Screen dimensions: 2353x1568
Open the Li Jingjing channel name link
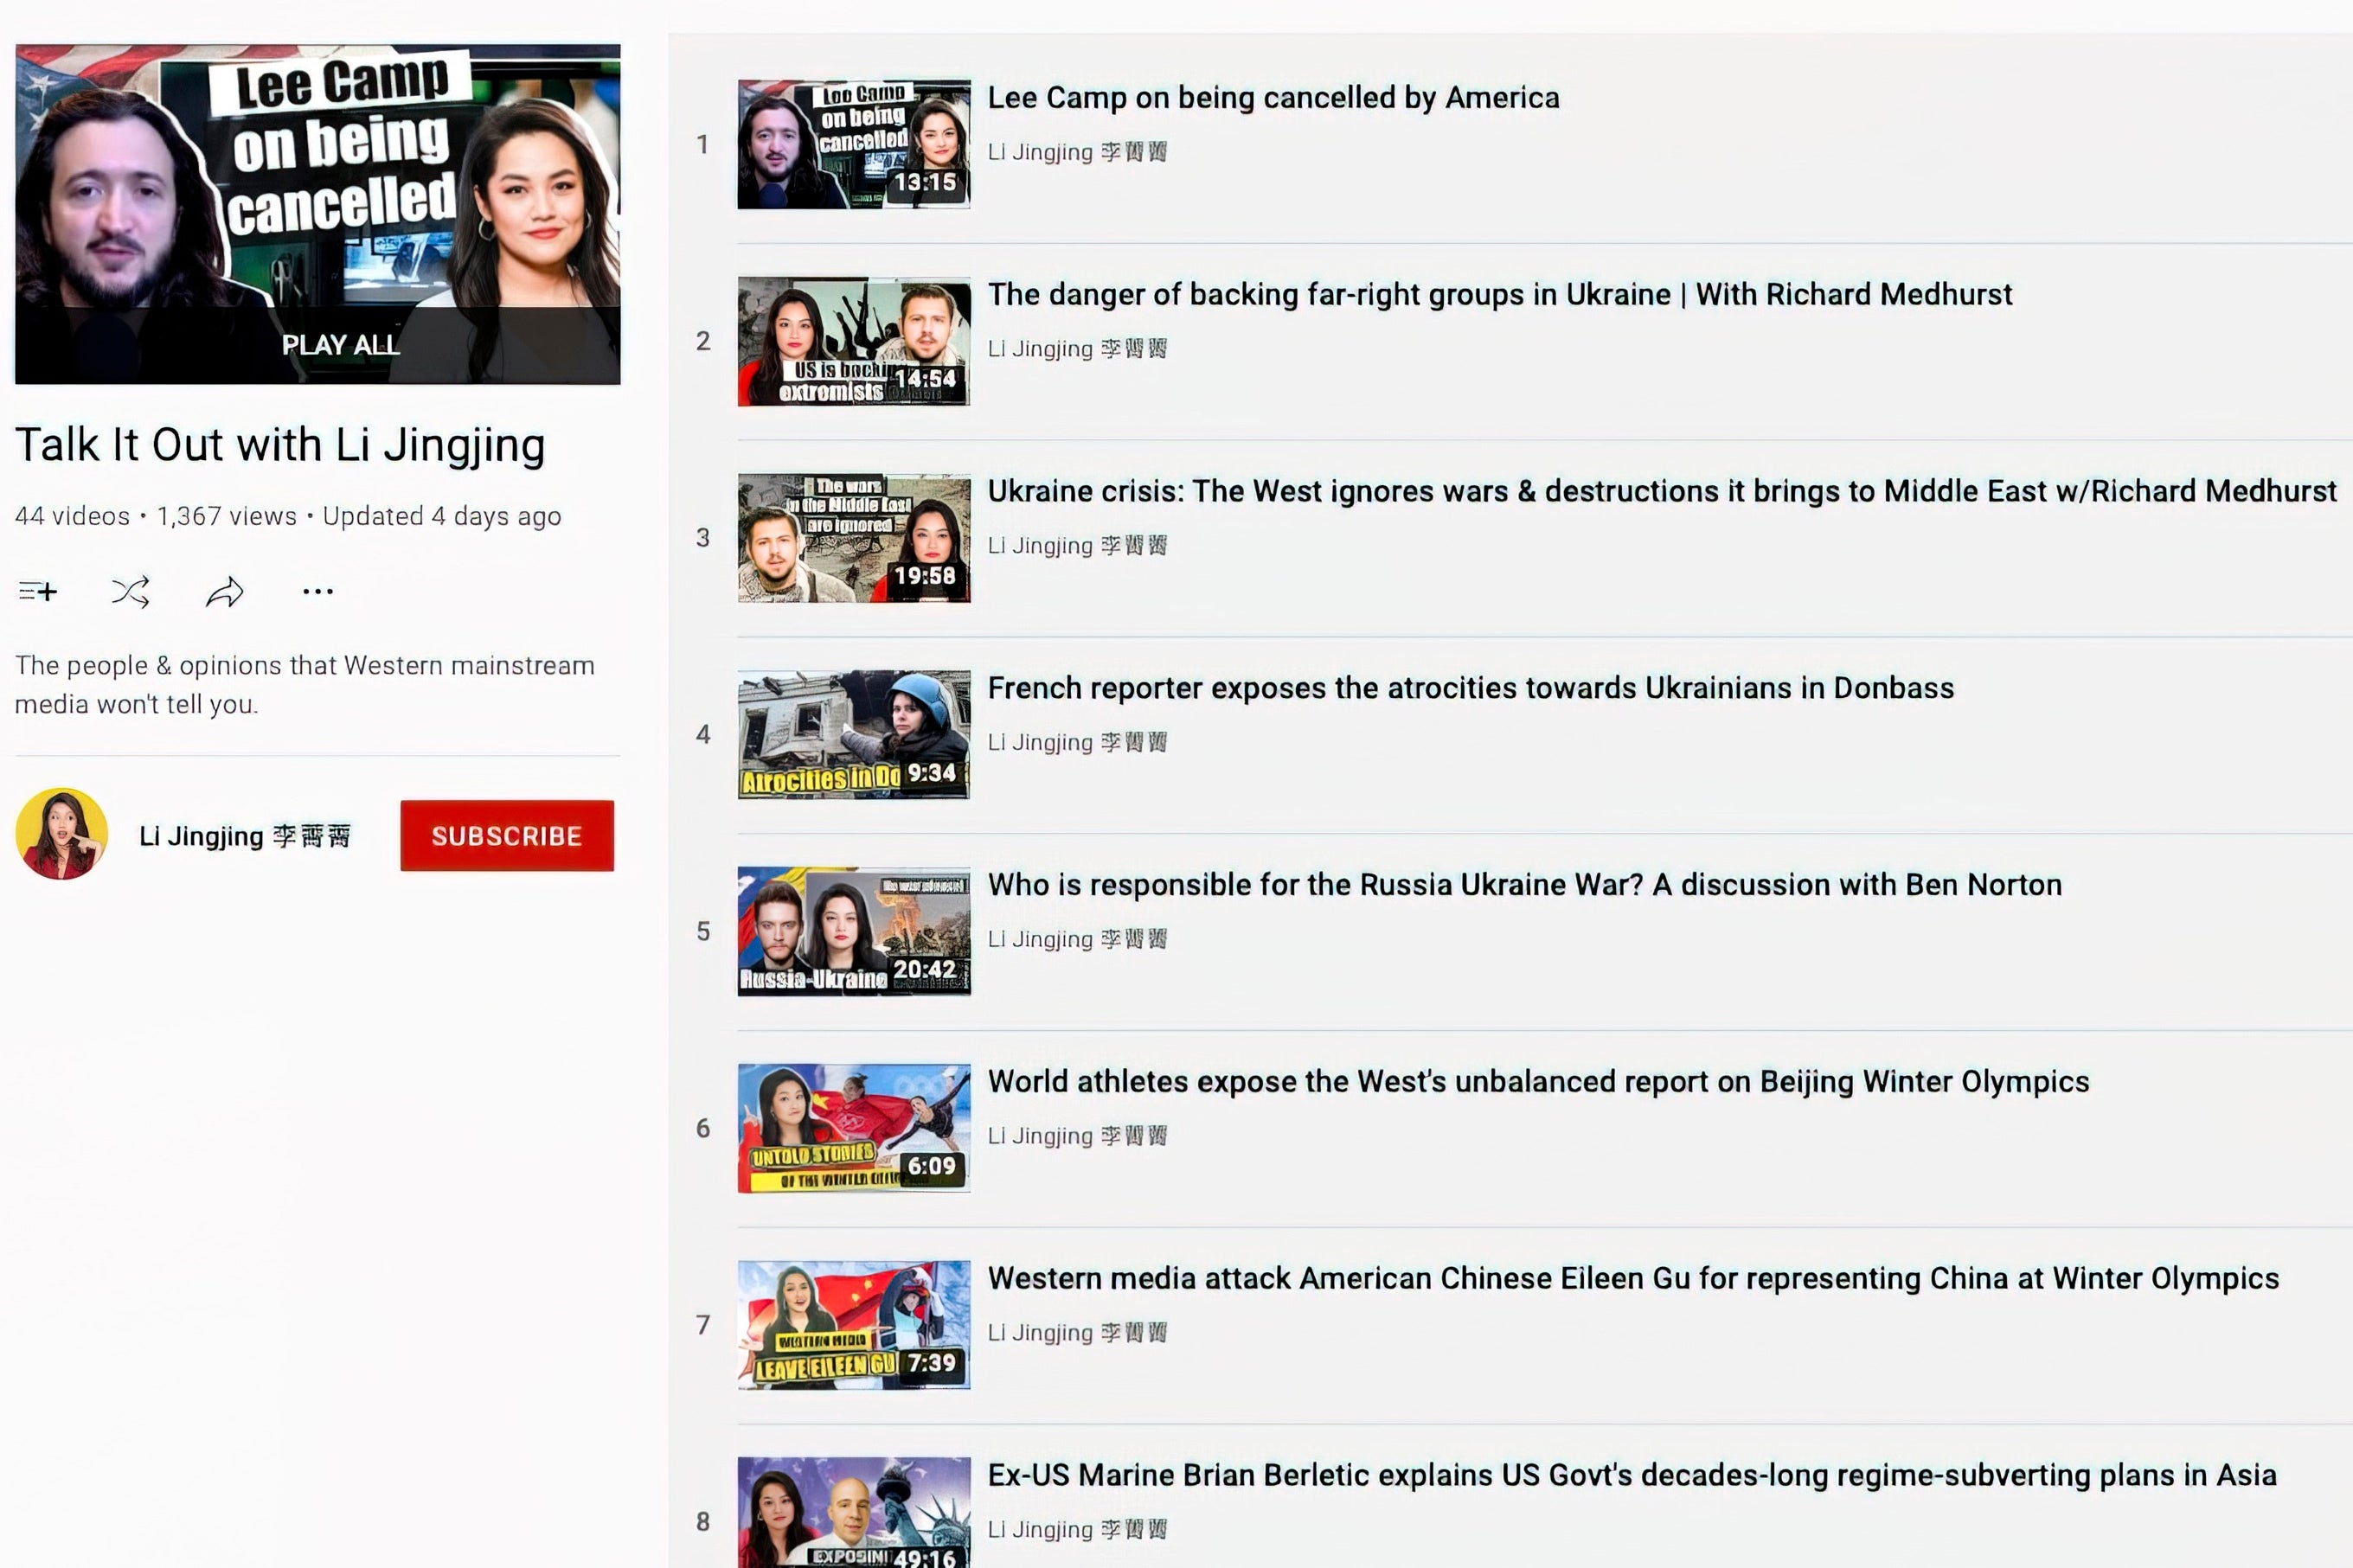coord(244,836)
